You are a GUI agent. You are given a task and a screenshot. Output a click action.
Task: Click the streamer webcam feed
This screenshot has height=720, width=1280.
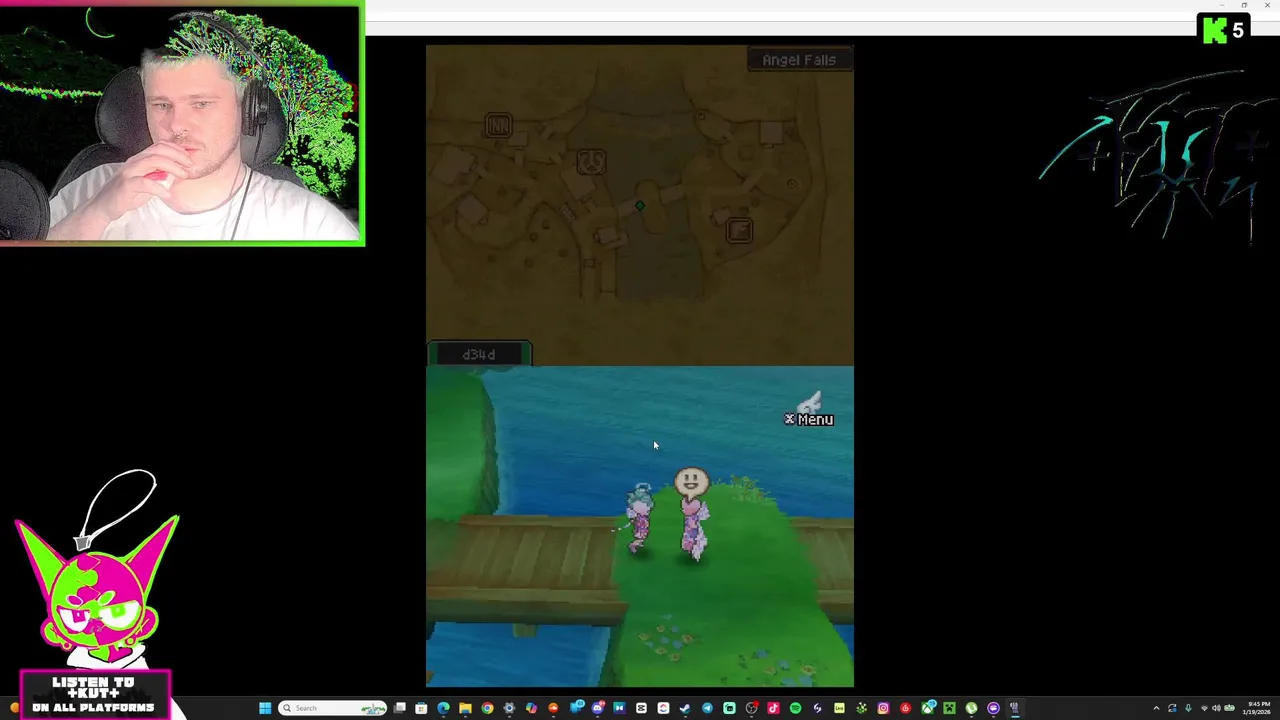point(181,124)
